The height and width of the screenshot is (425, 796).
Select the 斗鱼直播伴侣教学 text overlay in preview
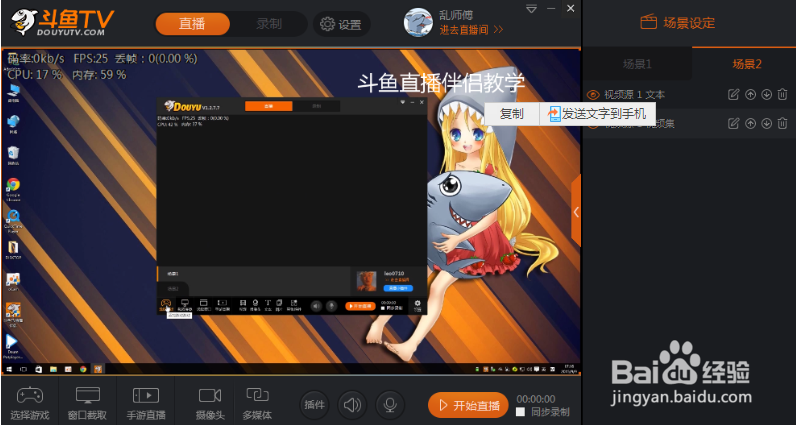click(441, 83)
